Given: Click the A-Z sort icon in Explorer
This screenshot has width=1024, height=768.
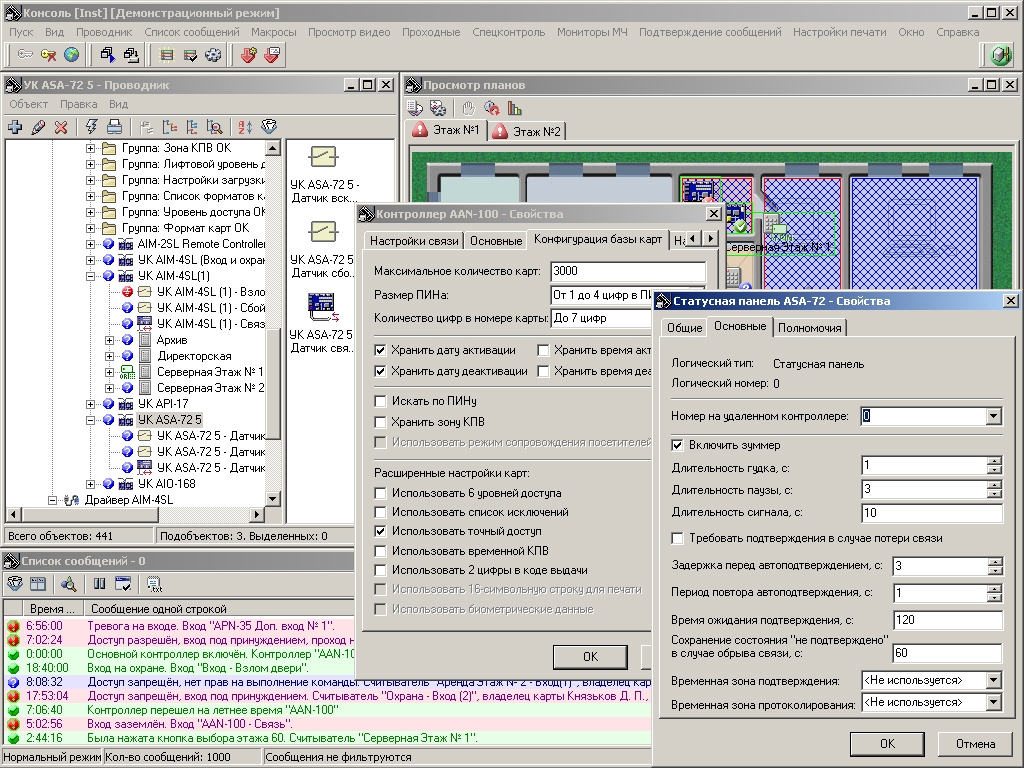Looking at the screenshot, I should pos(244,127).
